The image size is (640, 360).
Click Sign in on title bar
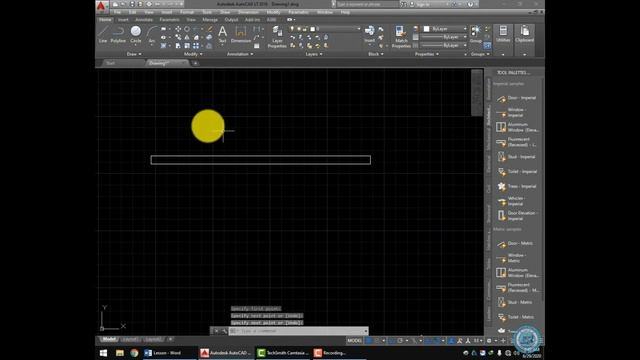422,4
